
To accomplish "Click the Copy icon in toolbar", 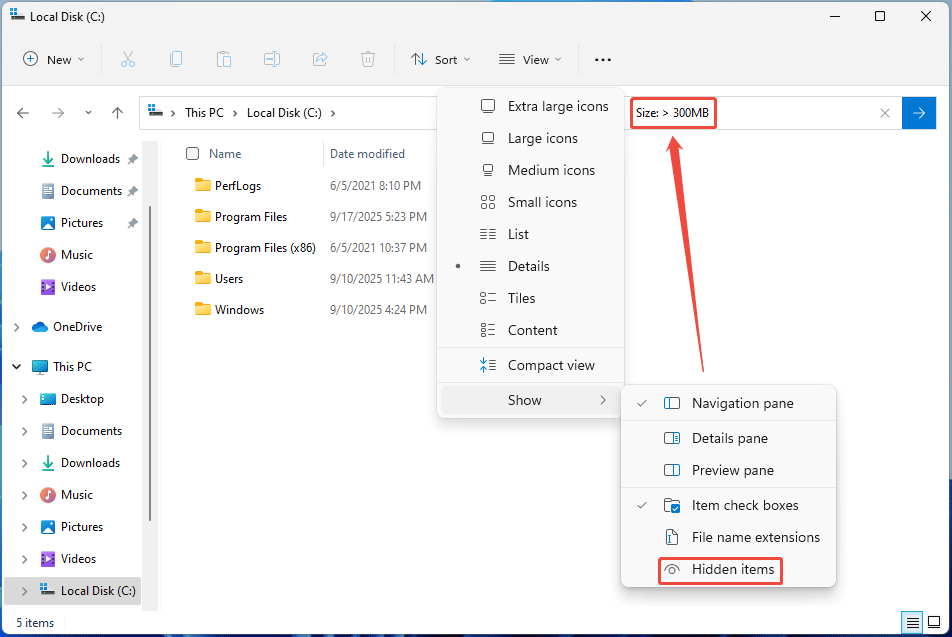I will coord(176,60).
